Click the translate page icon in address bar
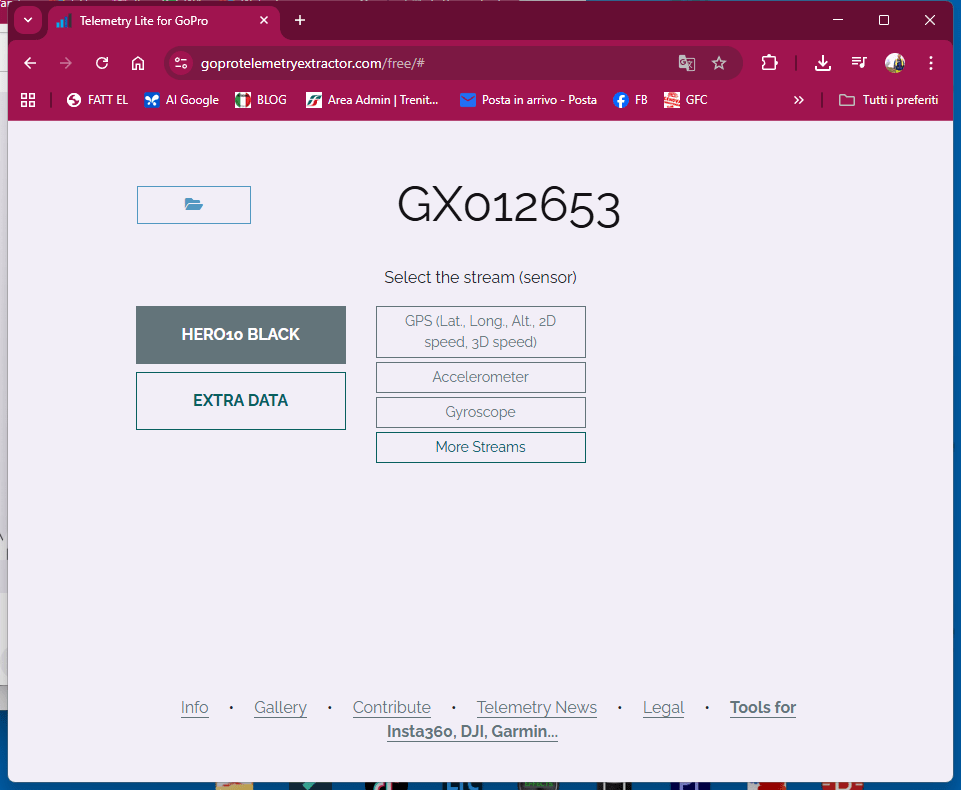Screen dimensions: 961x790 686,63
